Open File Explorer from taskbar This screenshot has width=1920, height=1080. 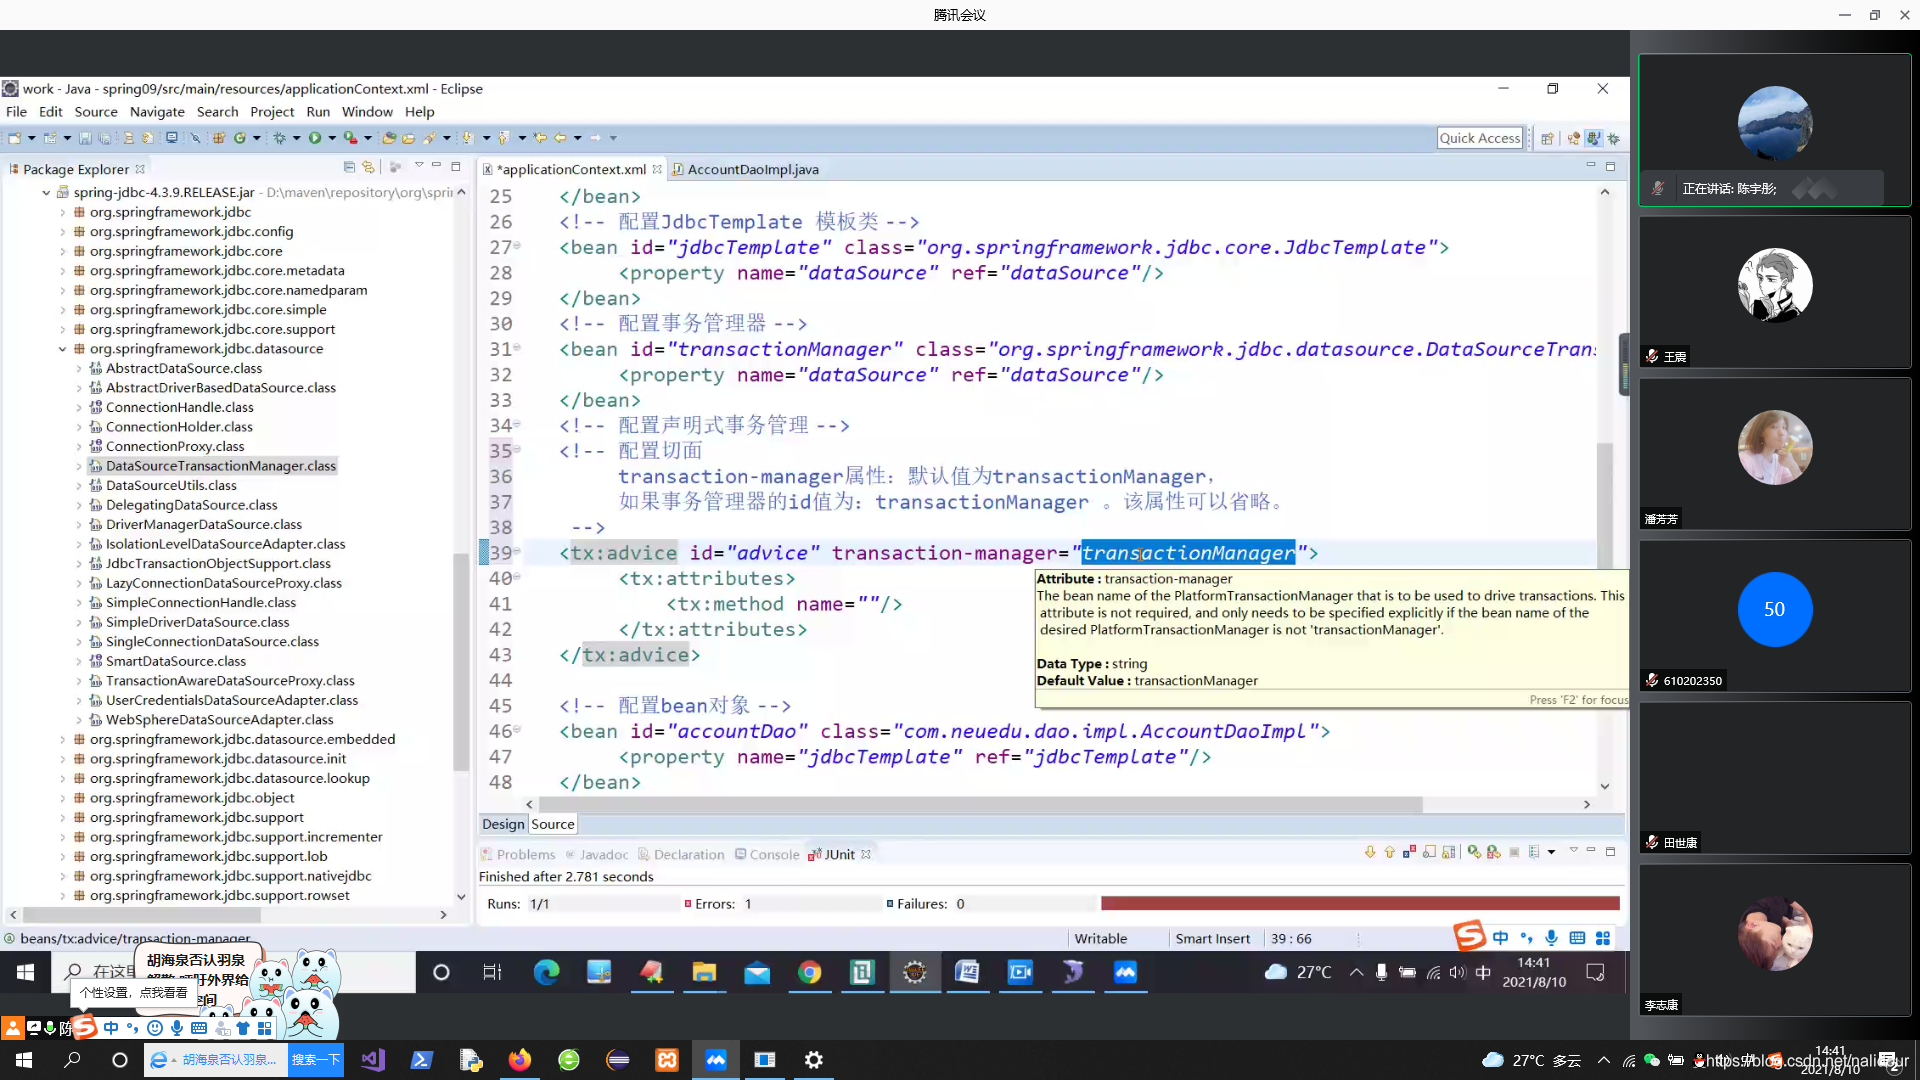tap(704, 972)
